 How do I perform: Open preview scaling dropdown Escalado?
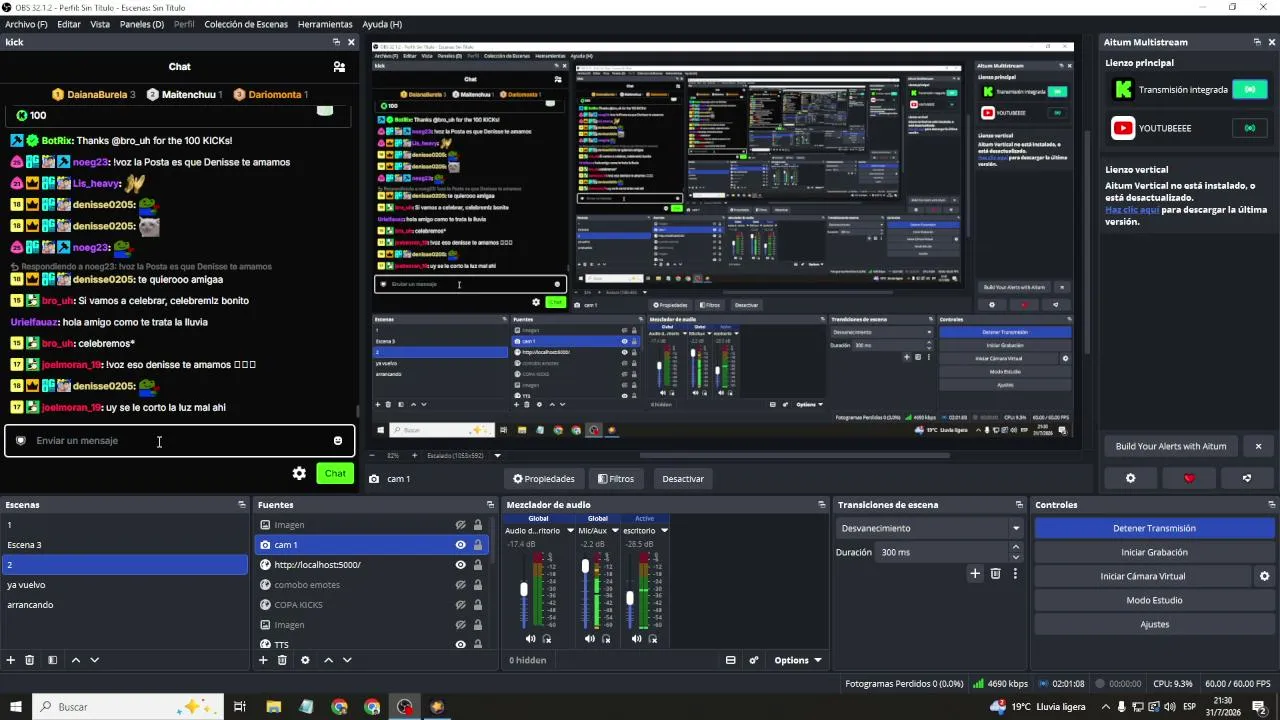tap(464, 456)
